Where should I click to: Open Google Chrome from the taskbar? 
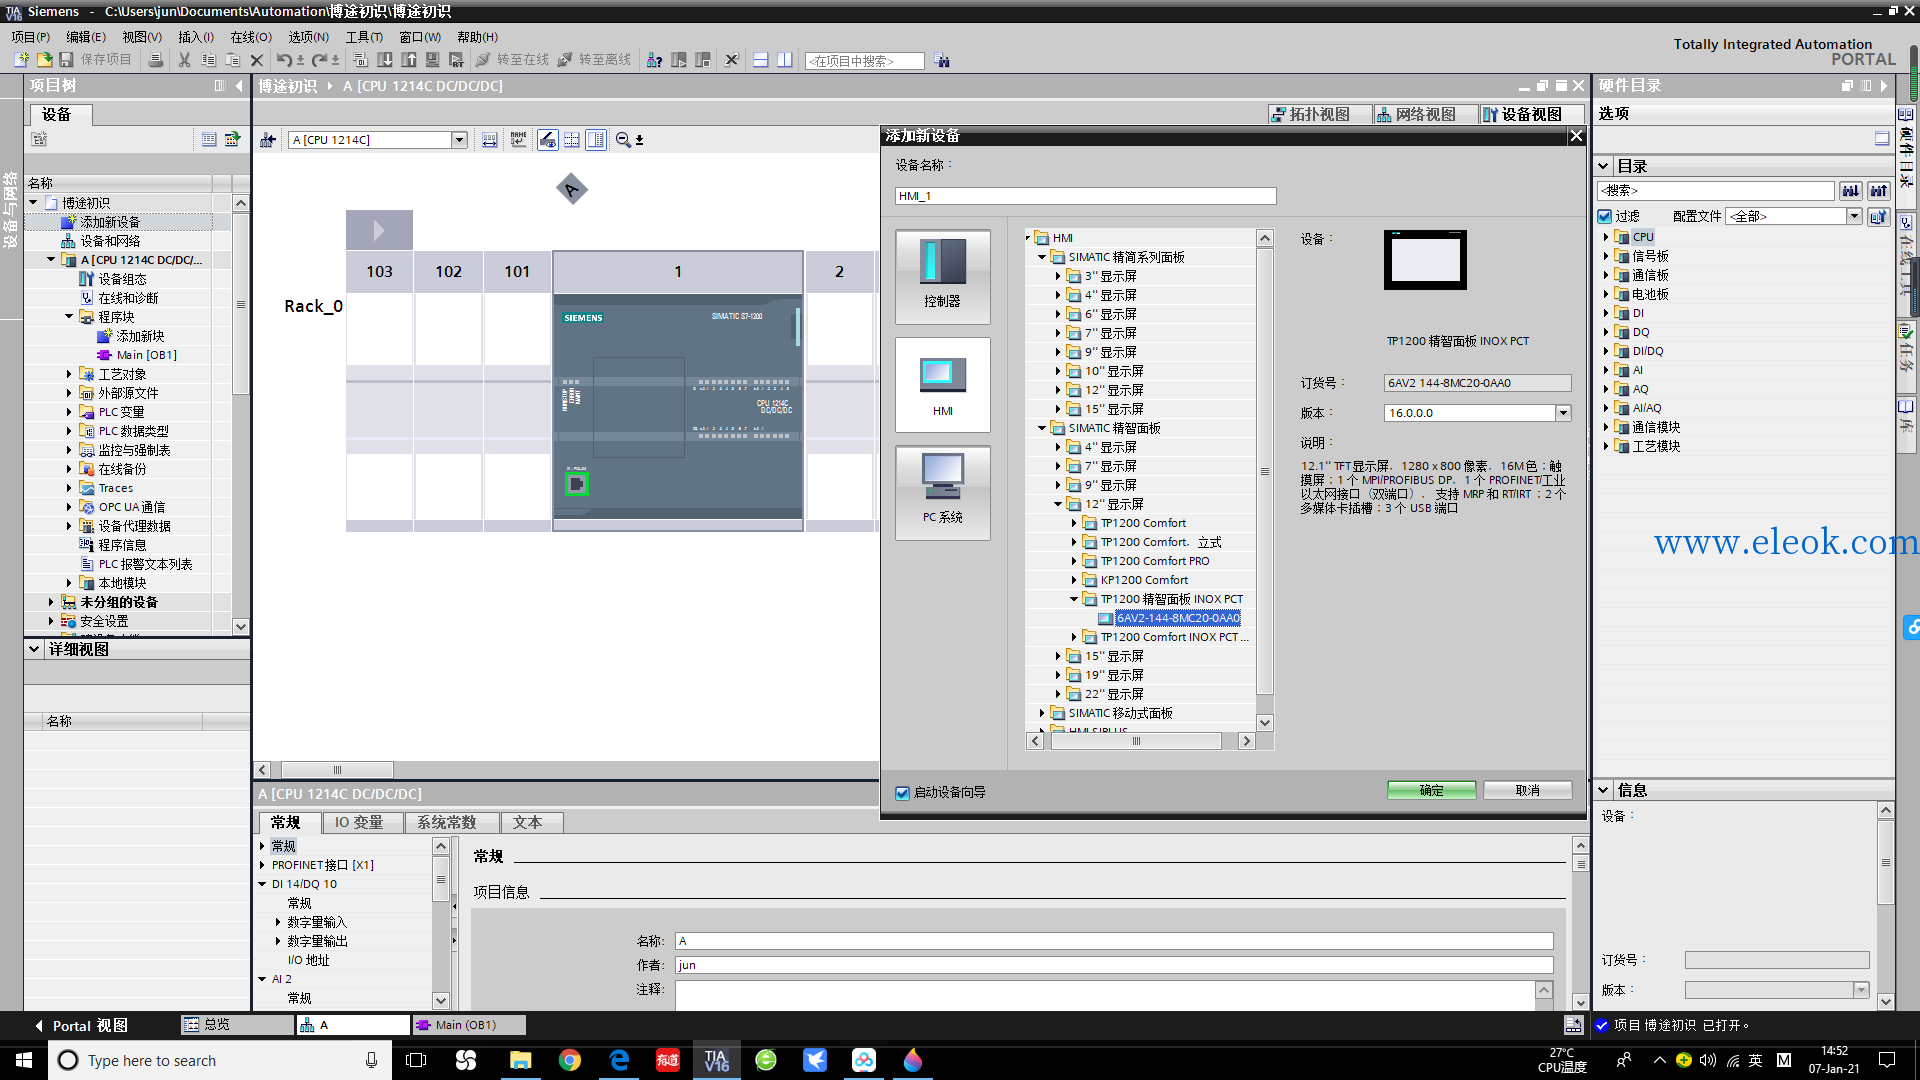click(x=570, y=1060)
